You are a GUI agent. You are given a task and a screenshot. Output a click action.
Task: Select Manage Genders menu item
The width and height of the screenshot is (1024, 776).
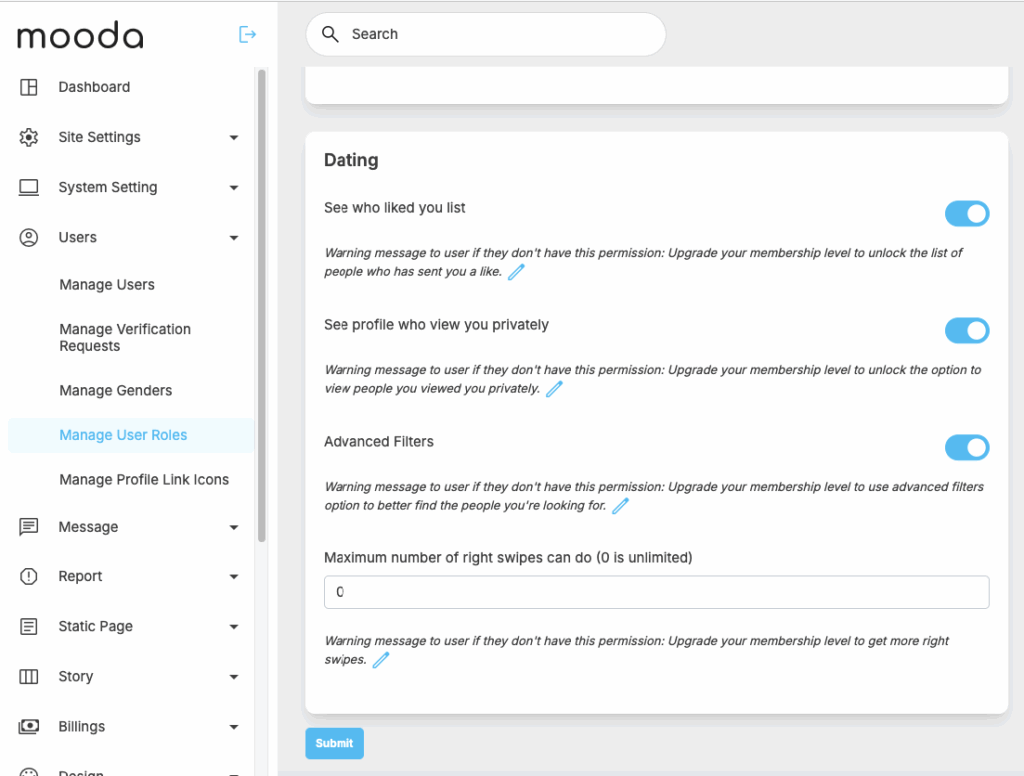coord(115,391)
